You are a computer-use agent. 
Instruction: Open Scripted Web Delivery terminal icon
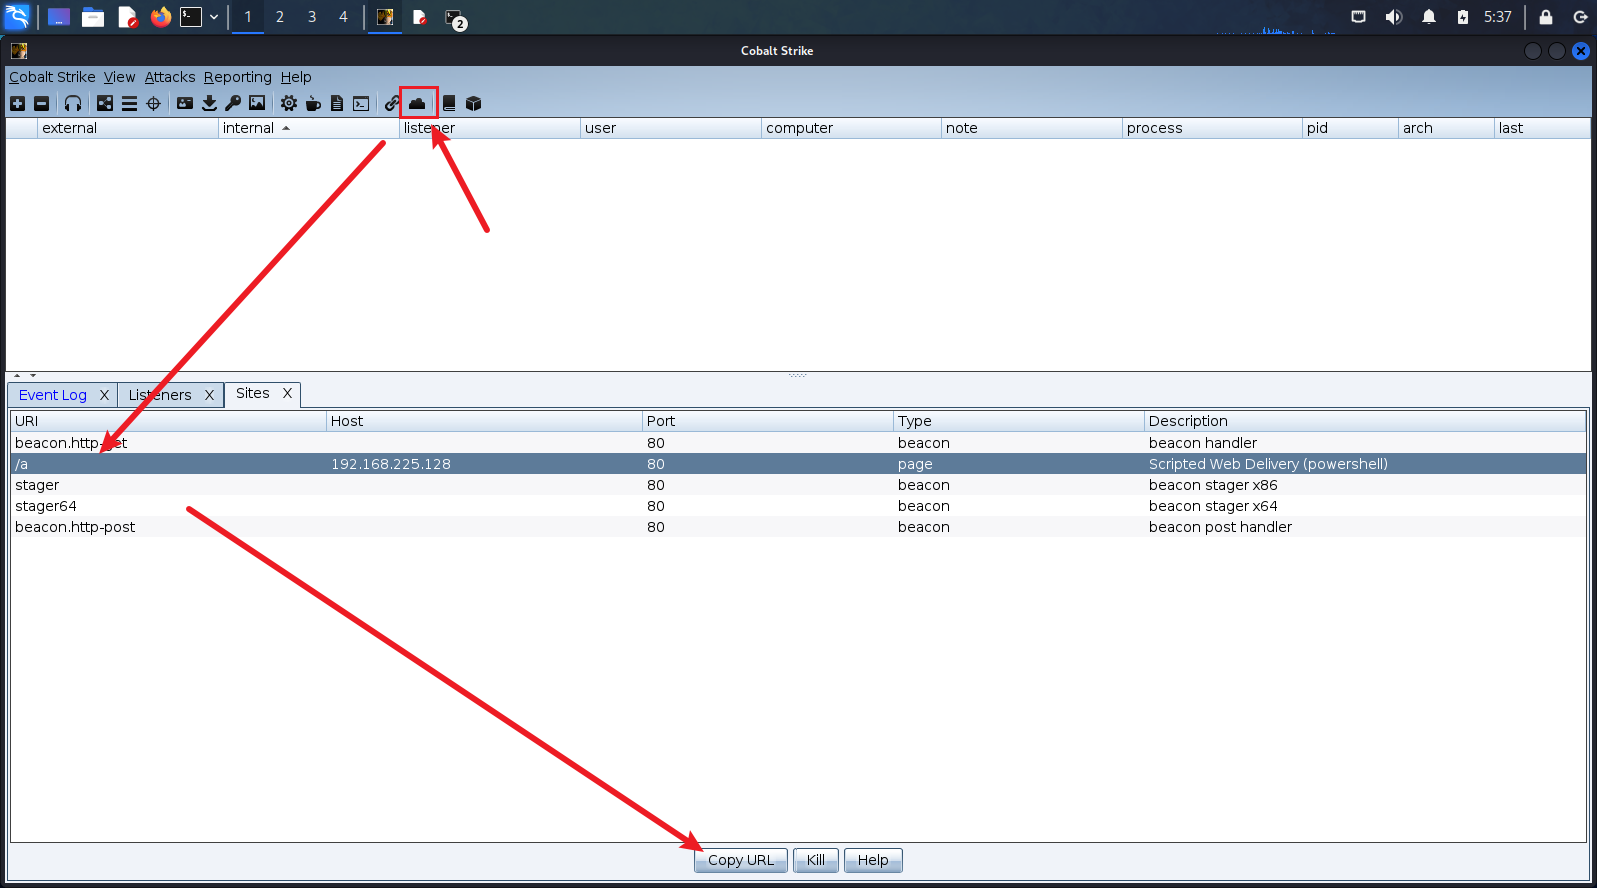pos(361,103)
